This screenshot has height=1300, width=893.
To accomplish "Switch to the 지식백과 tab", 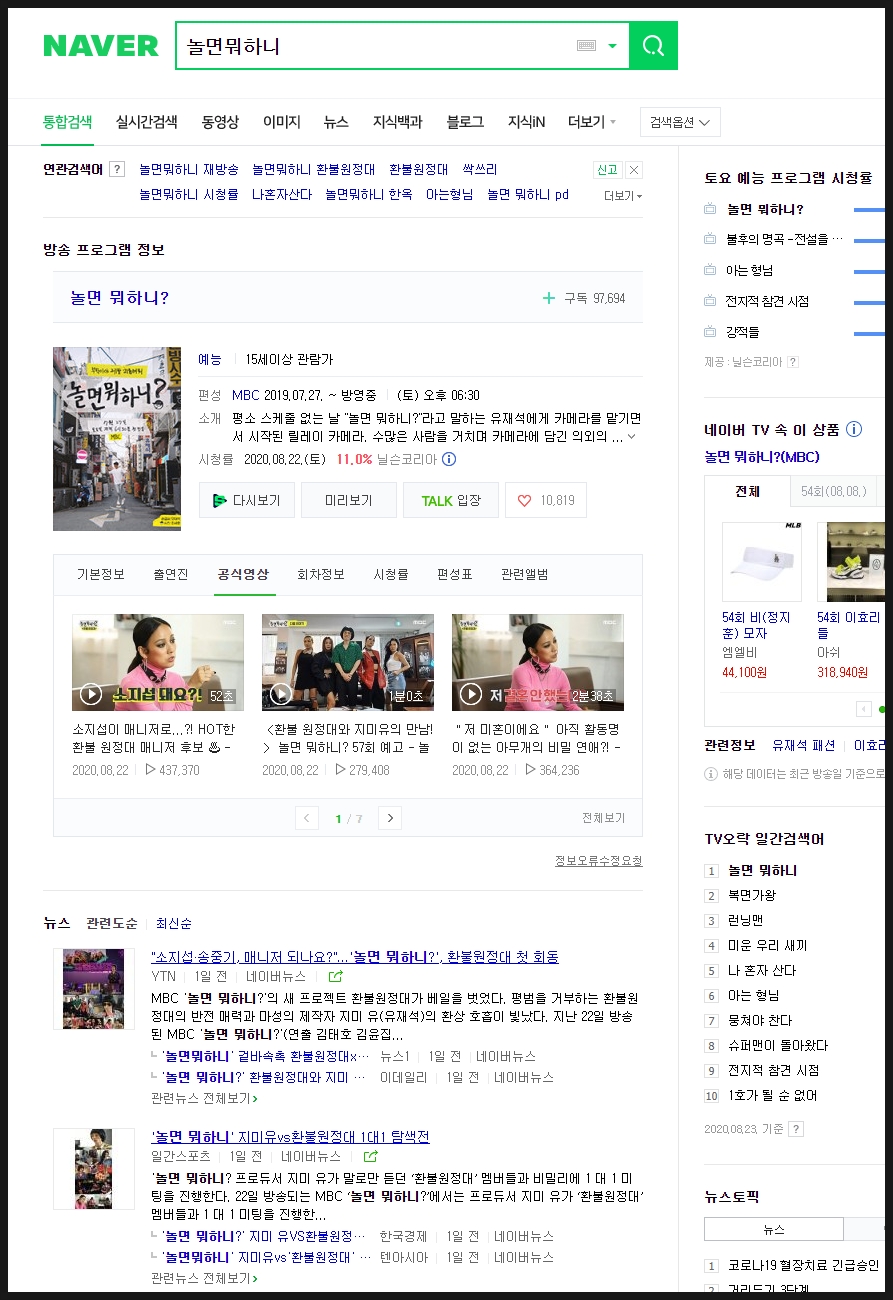I will click(x=397, y=122).
